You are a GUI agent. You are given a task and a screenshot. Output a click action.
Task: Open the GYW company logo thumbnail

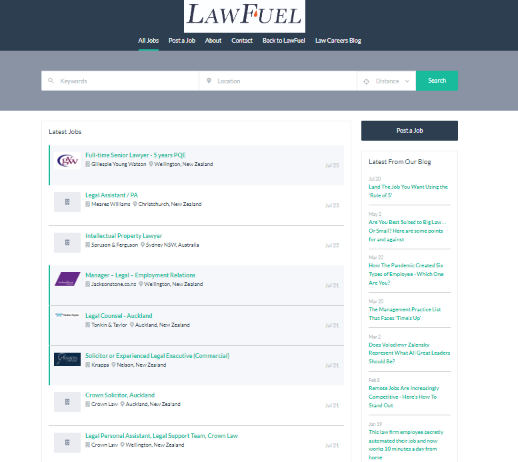67,161
